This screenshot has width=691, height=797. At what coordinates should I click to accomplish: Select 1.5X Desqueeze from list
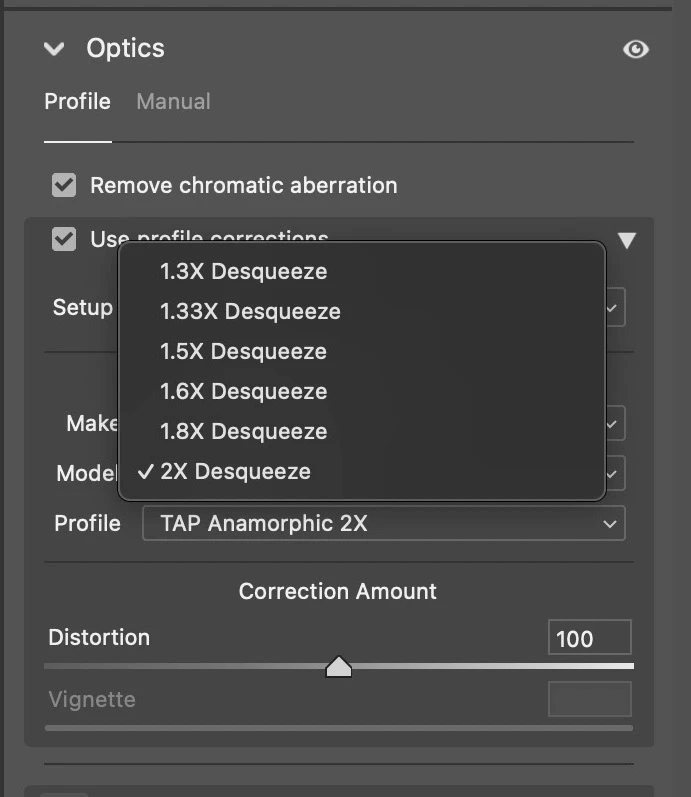(243, 351)
